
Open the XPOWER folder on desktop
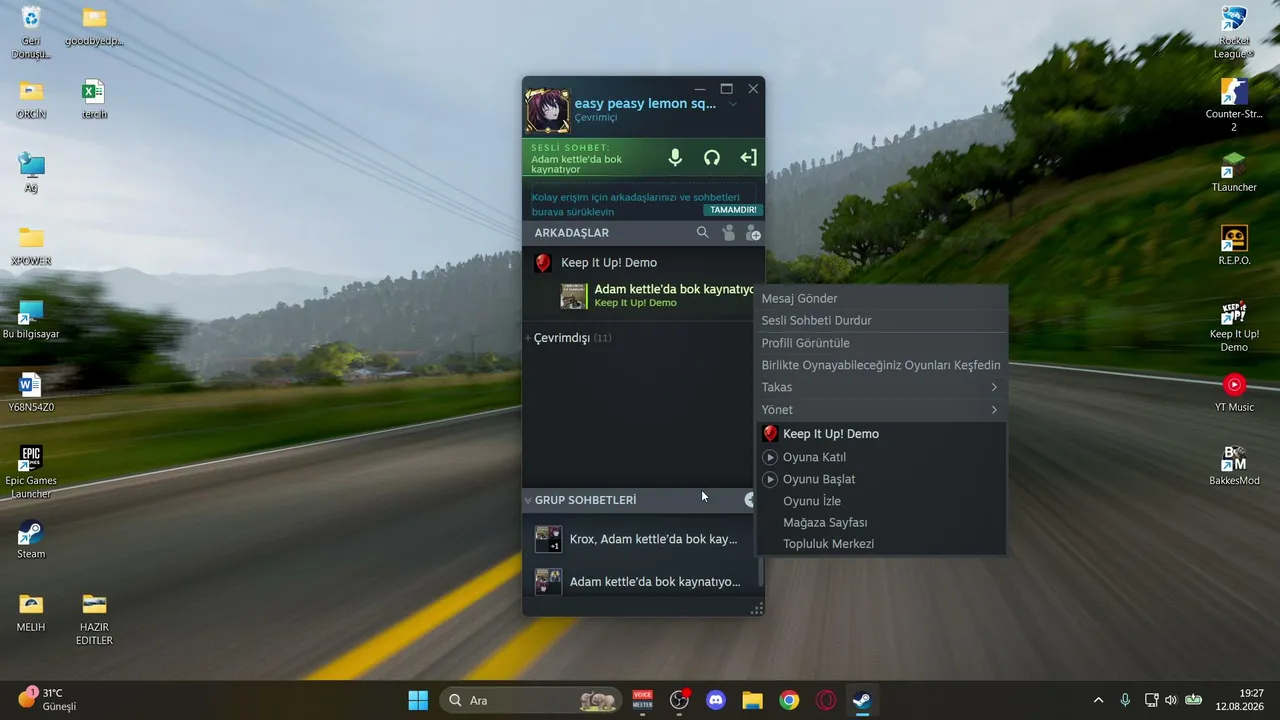(x=31, y=246)
